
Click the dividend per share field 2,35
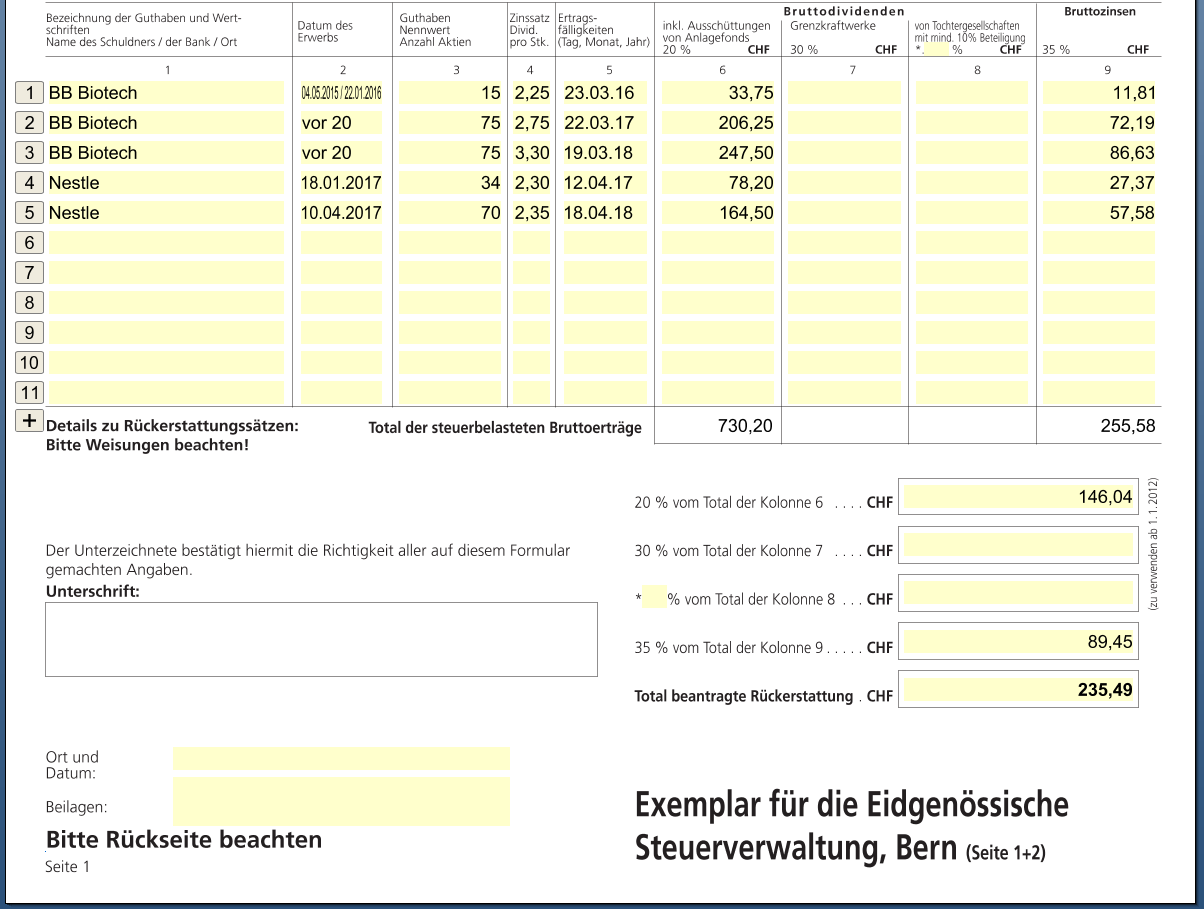[x=532, y=213]
